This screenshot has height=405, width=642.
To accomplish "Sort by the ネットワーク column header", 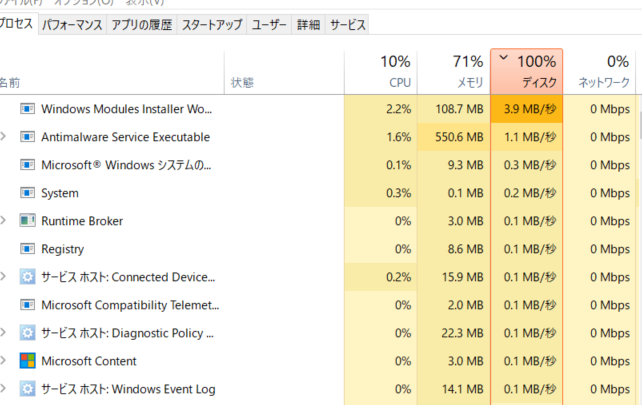I will [599, 72].
